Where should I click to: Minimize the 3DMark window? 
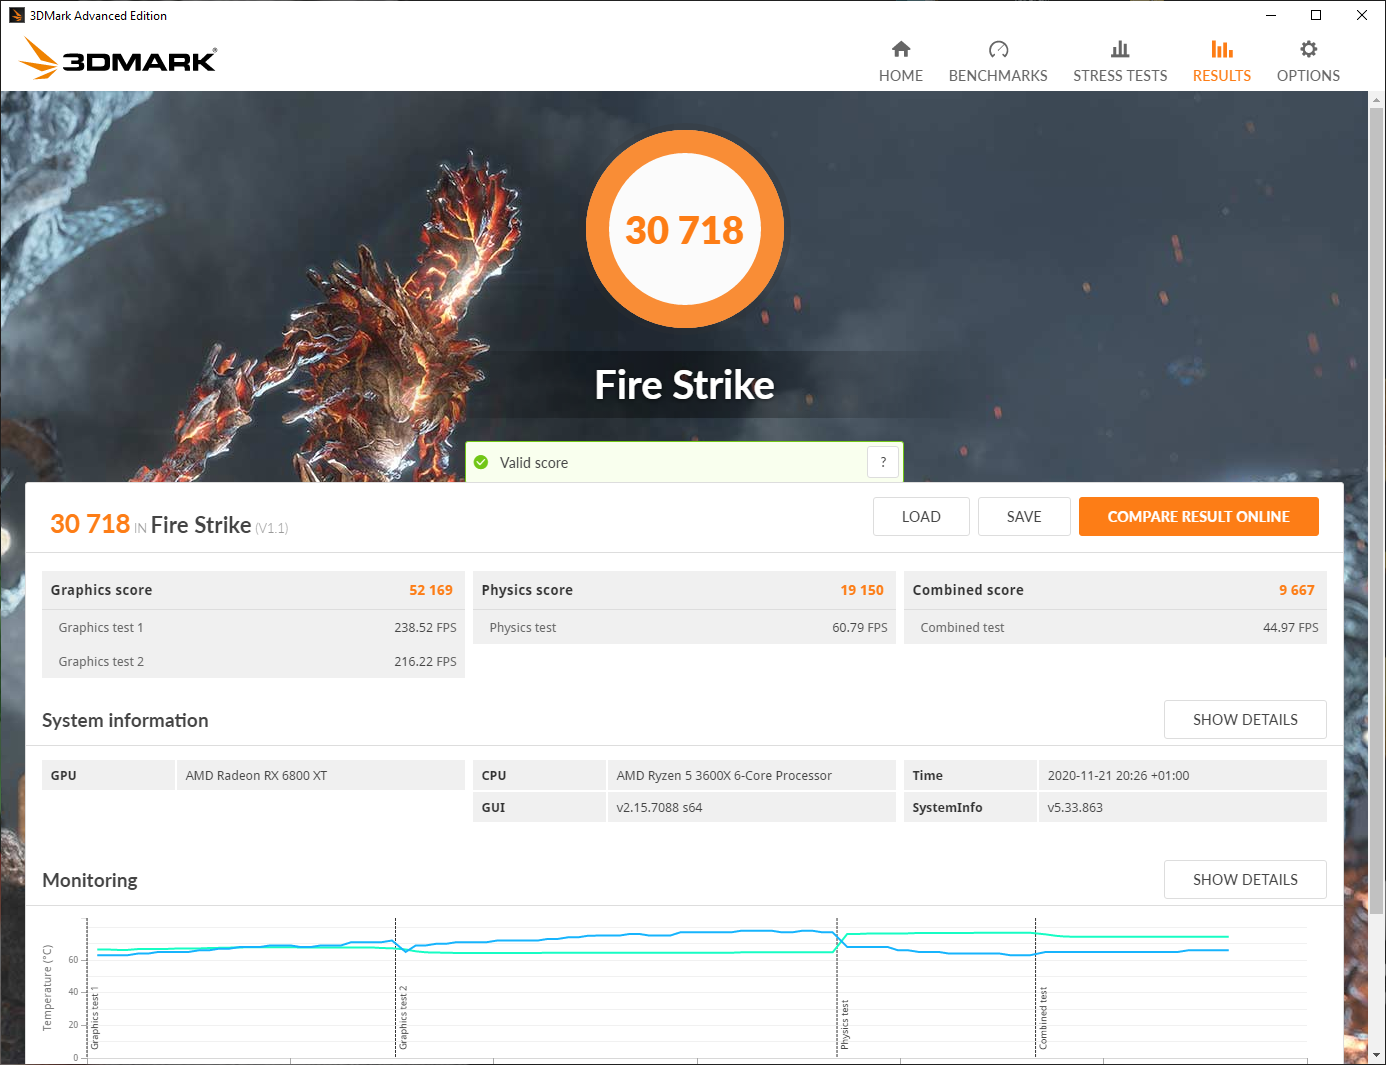point(1271,15)
